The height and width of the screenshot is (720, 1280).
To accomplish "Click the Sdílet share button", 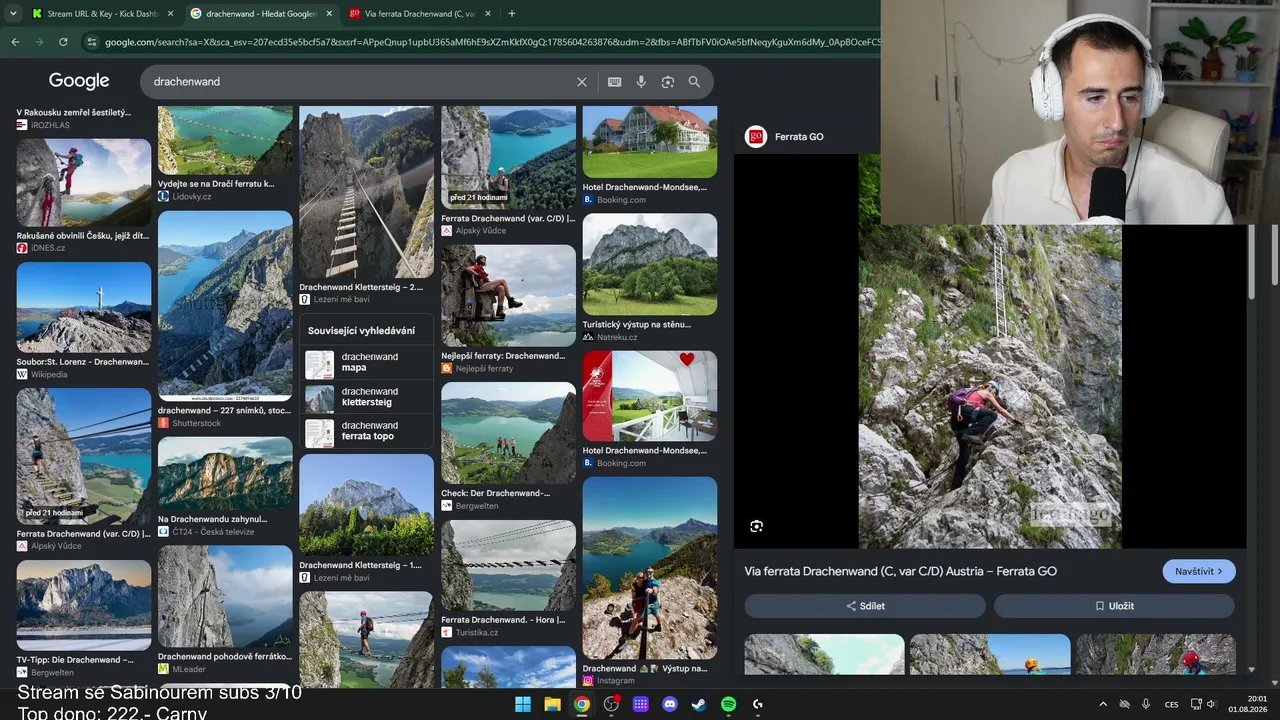I will [865, 606].
